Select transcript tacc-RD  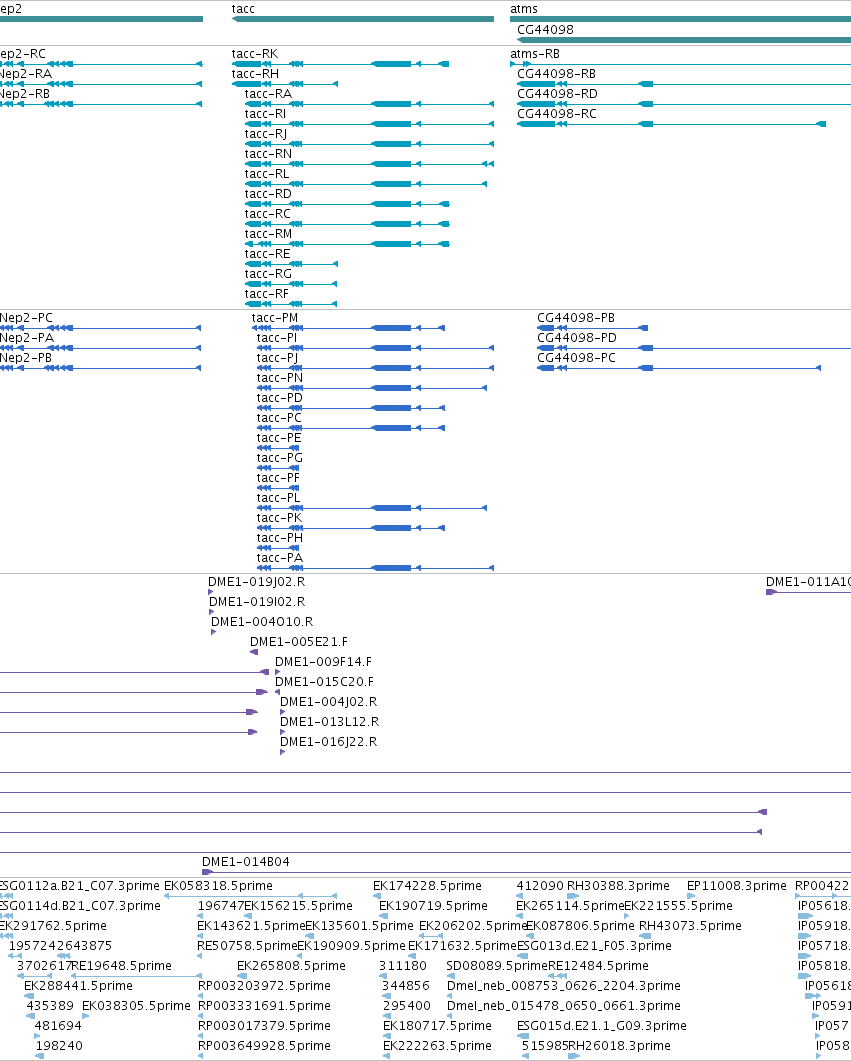pyautogui.click(x=347, y=204)
